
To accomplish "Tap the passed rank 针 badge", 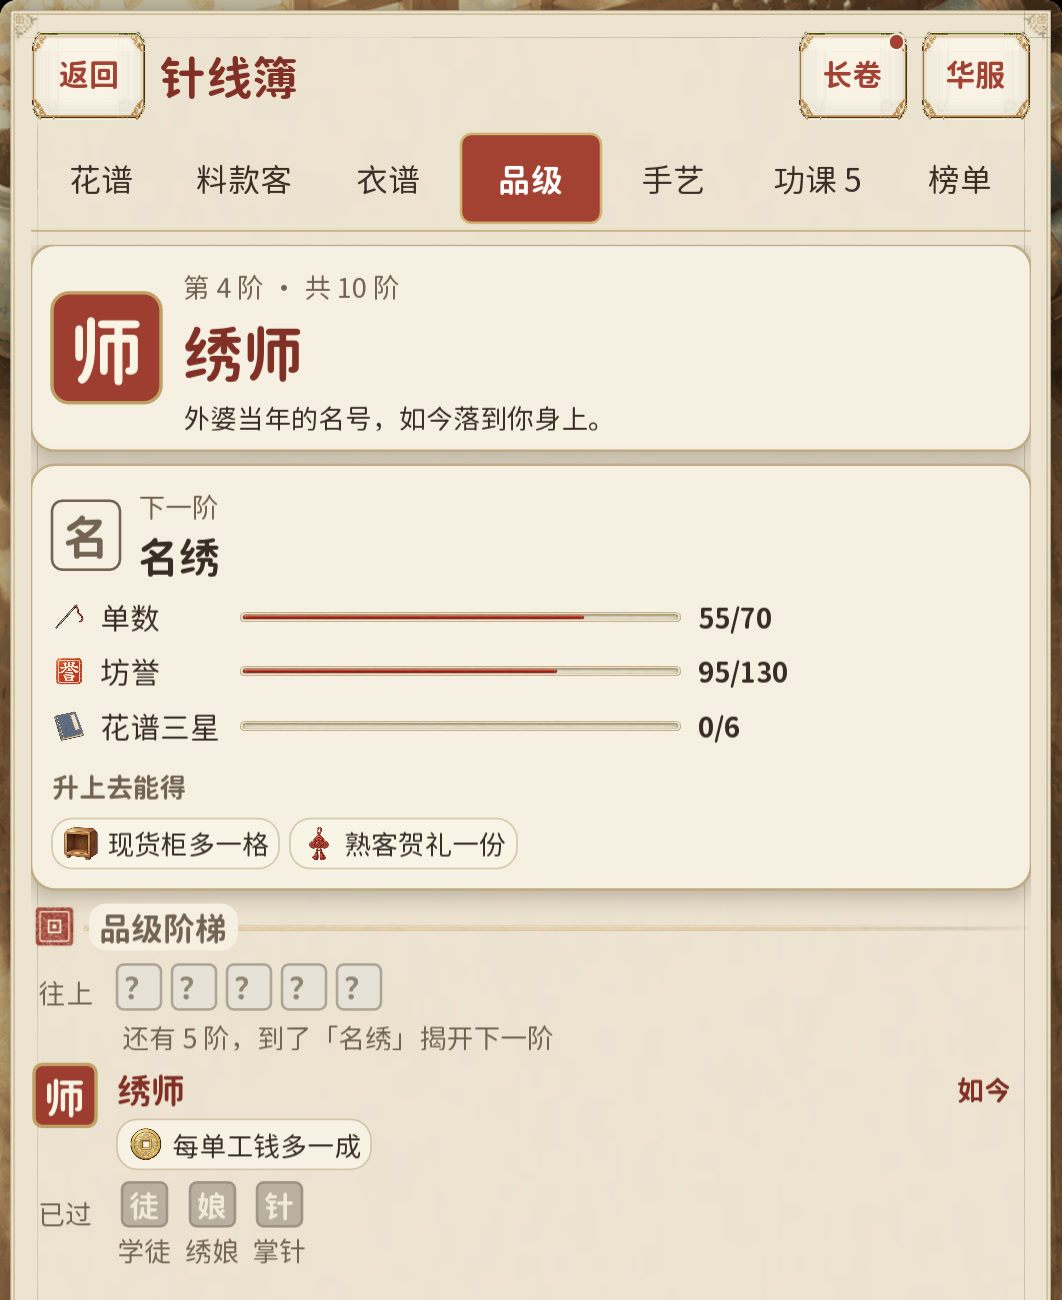I will 279,1205.
